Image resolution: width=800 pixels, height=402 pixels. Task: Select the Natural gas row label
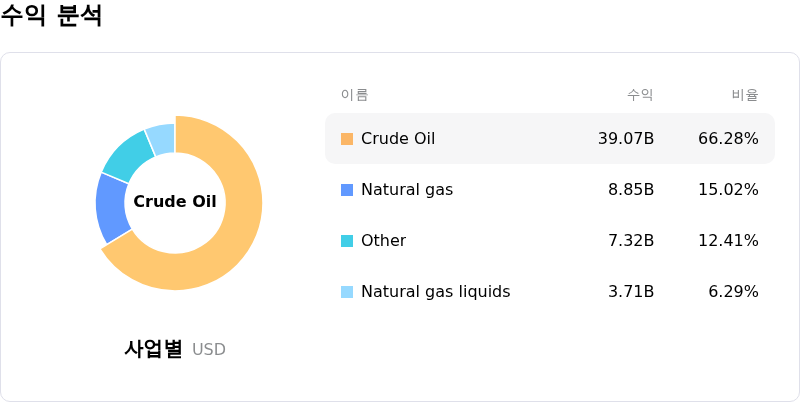407,190
